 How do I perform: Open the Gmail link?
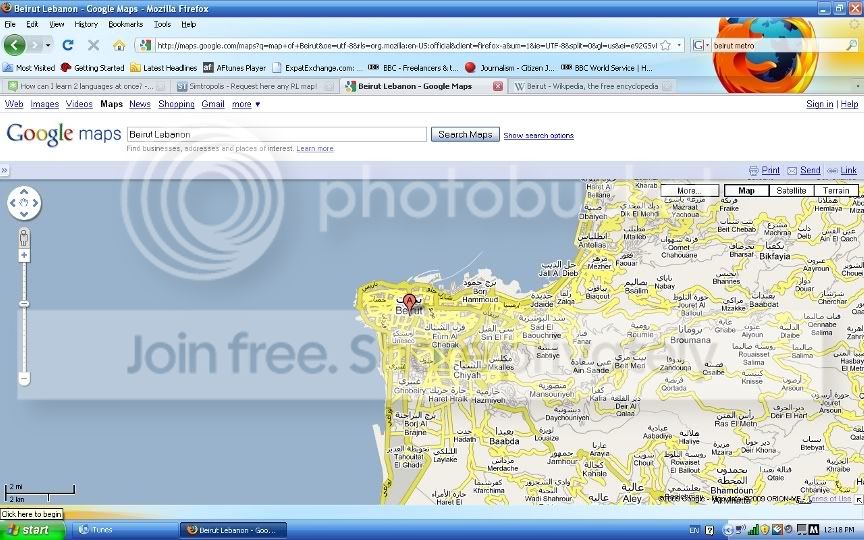tap(213, 104)
